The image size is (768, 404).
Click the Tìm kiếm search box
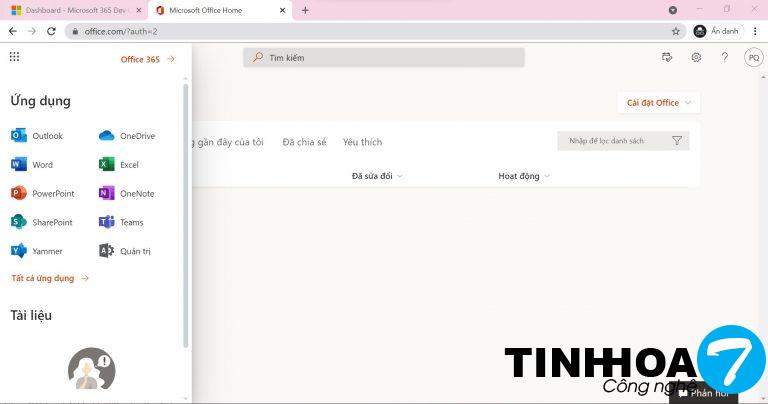(384, 58)
